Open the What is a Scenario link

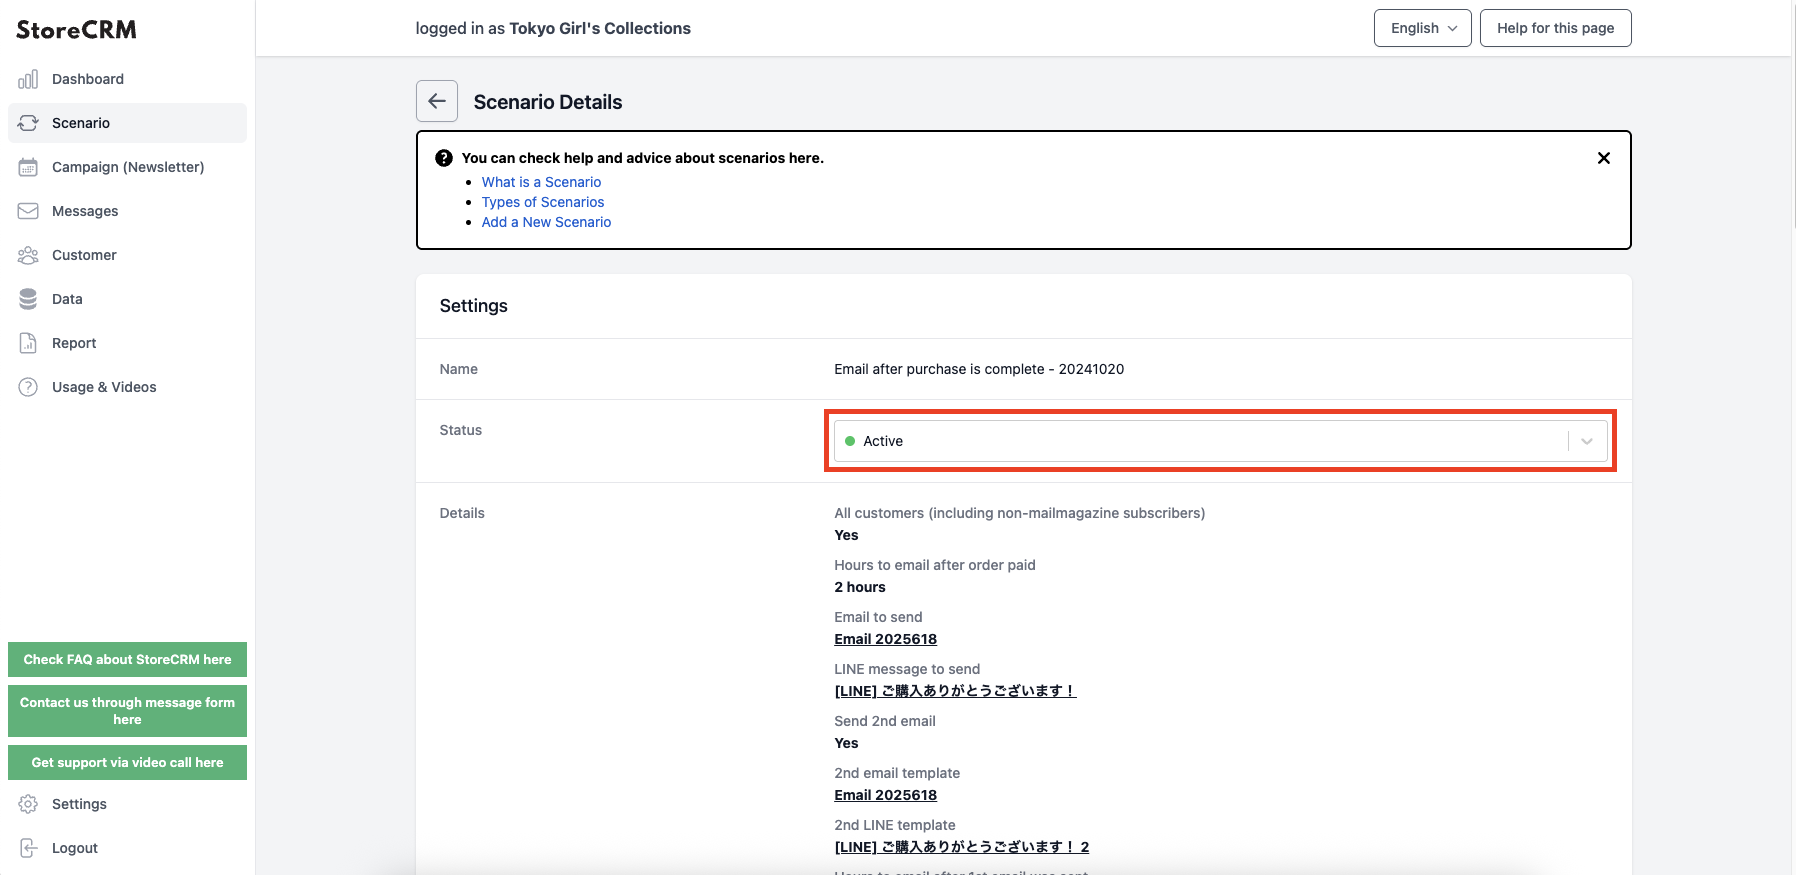pyautogui.click(x=541, y=182)
